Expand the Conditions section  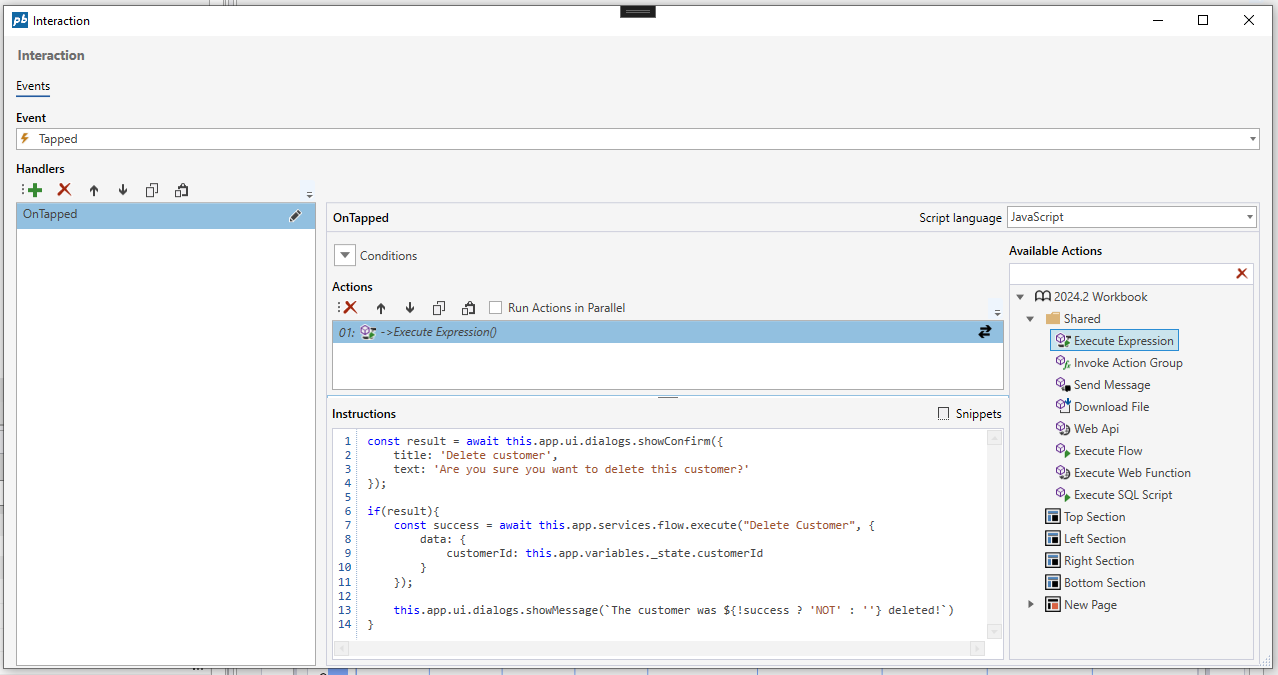click(x=345, y=256)
